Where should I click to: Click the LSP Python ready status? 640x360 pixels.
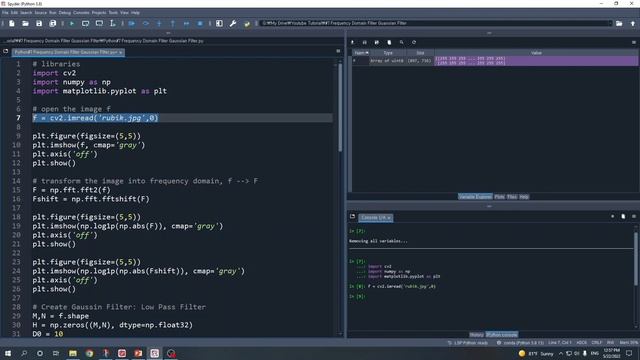coord(468,343)
